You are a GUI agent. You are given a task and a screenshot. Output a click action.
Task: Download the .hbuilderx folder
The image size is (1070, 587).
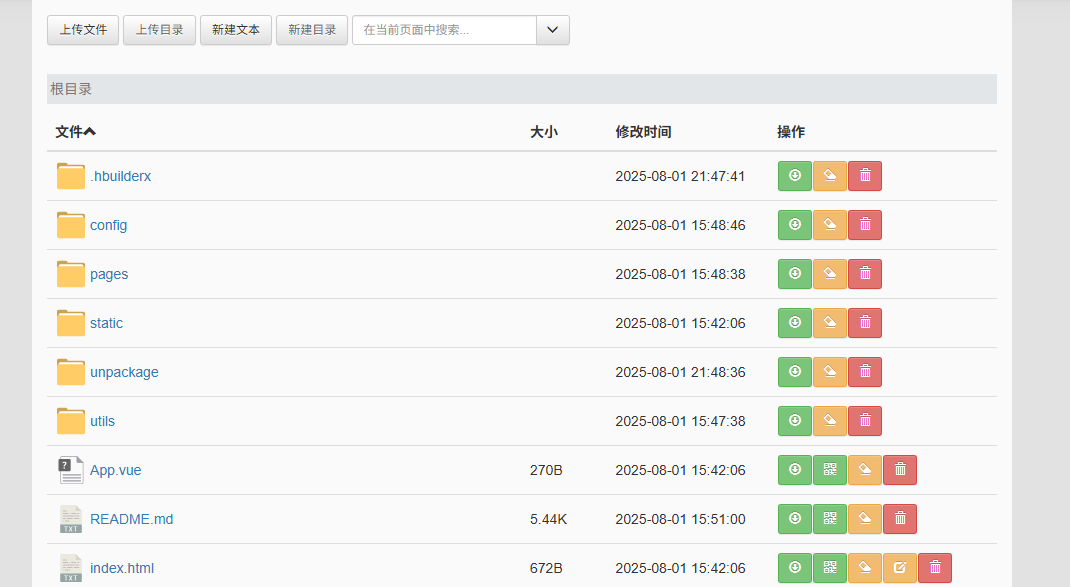(795, 176)
